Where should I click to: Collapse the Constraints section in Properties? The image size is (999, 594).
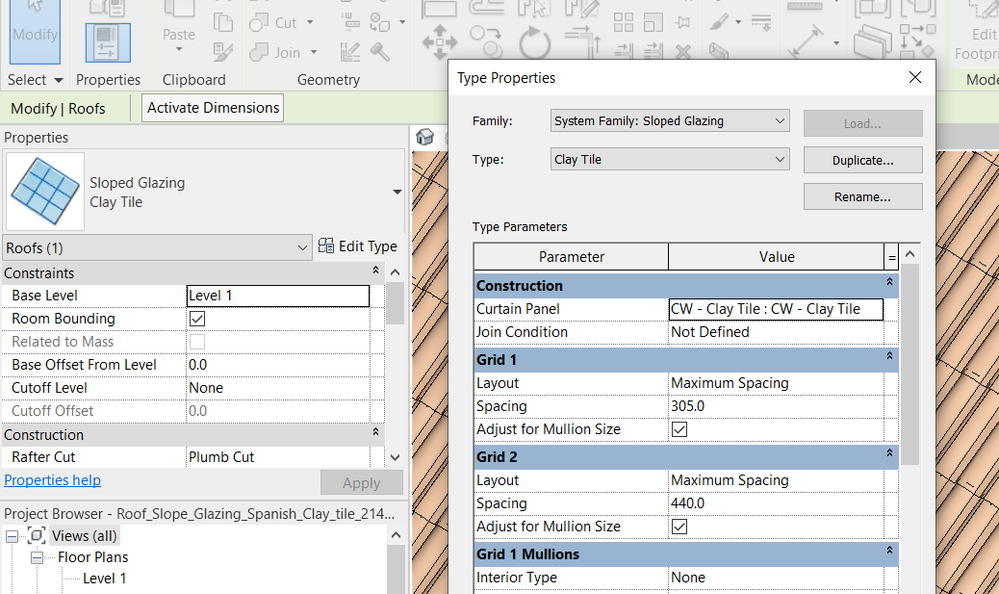tap(376, 271)
